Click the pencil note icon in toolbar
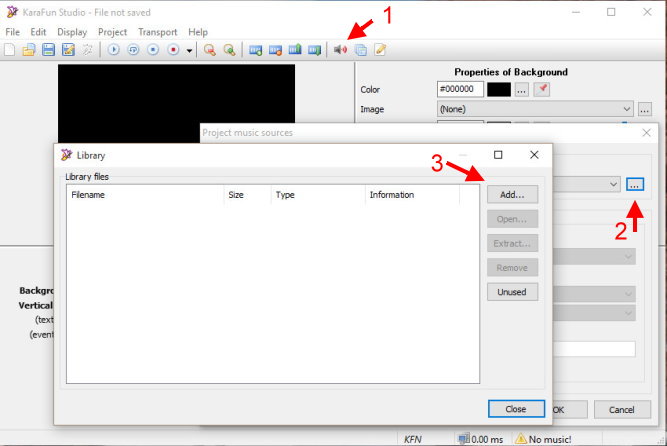The width and height of the screenshot is (667, 446). [x=380, y=49]
